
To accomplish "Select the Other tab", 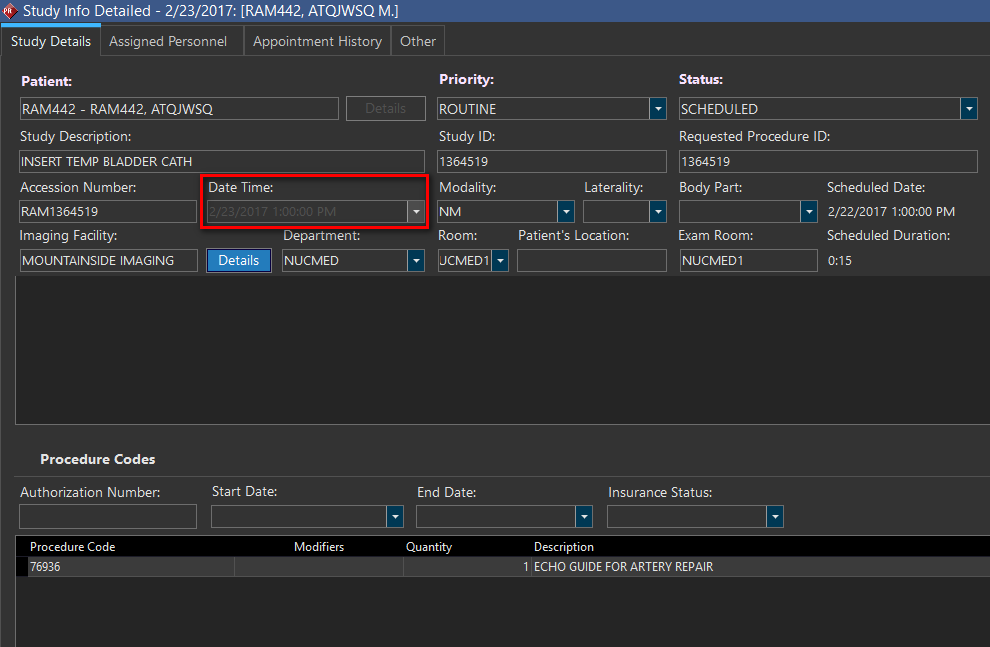I will click(x=418, y=41).
